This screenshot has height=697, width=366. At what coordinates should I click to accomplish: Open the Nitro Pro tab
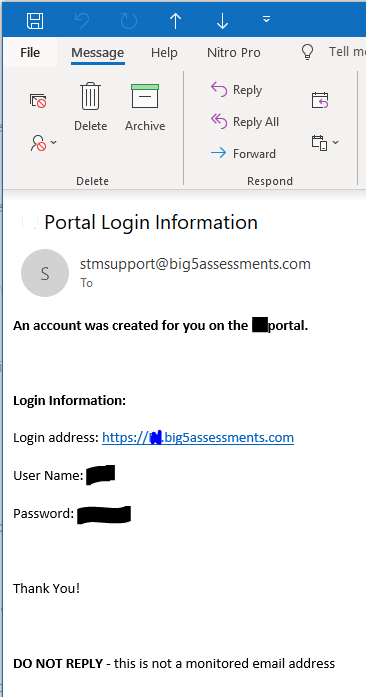pyautogui.click(x=234, y=52)
